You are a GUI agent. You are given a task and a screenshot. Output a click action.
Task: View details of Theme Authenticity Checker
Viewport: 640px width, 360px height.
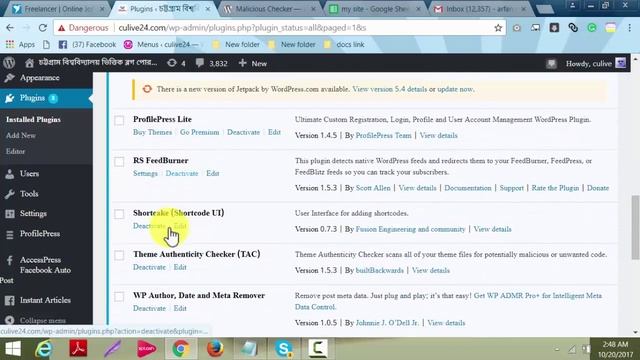[431, 271]
